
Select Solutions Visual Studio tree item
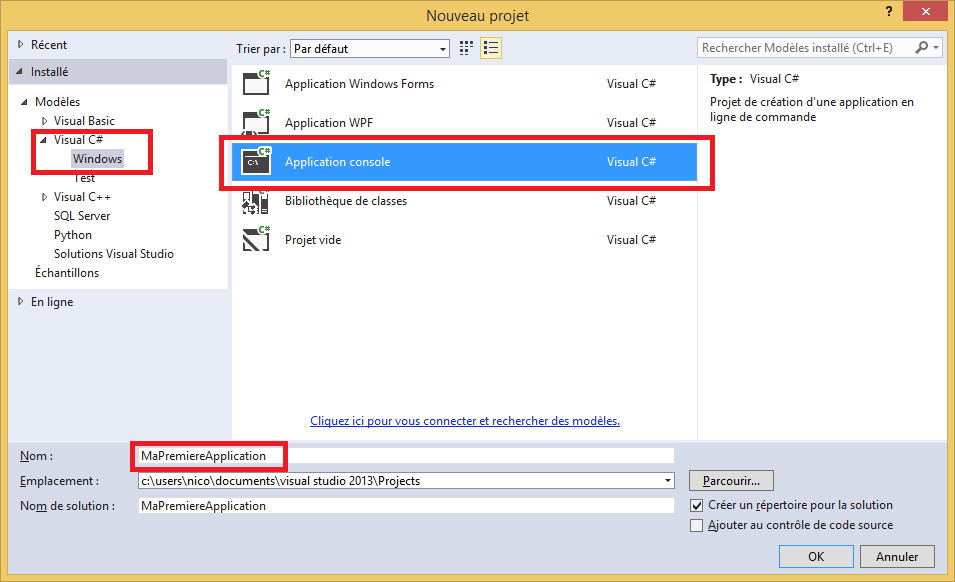[113, 254]
